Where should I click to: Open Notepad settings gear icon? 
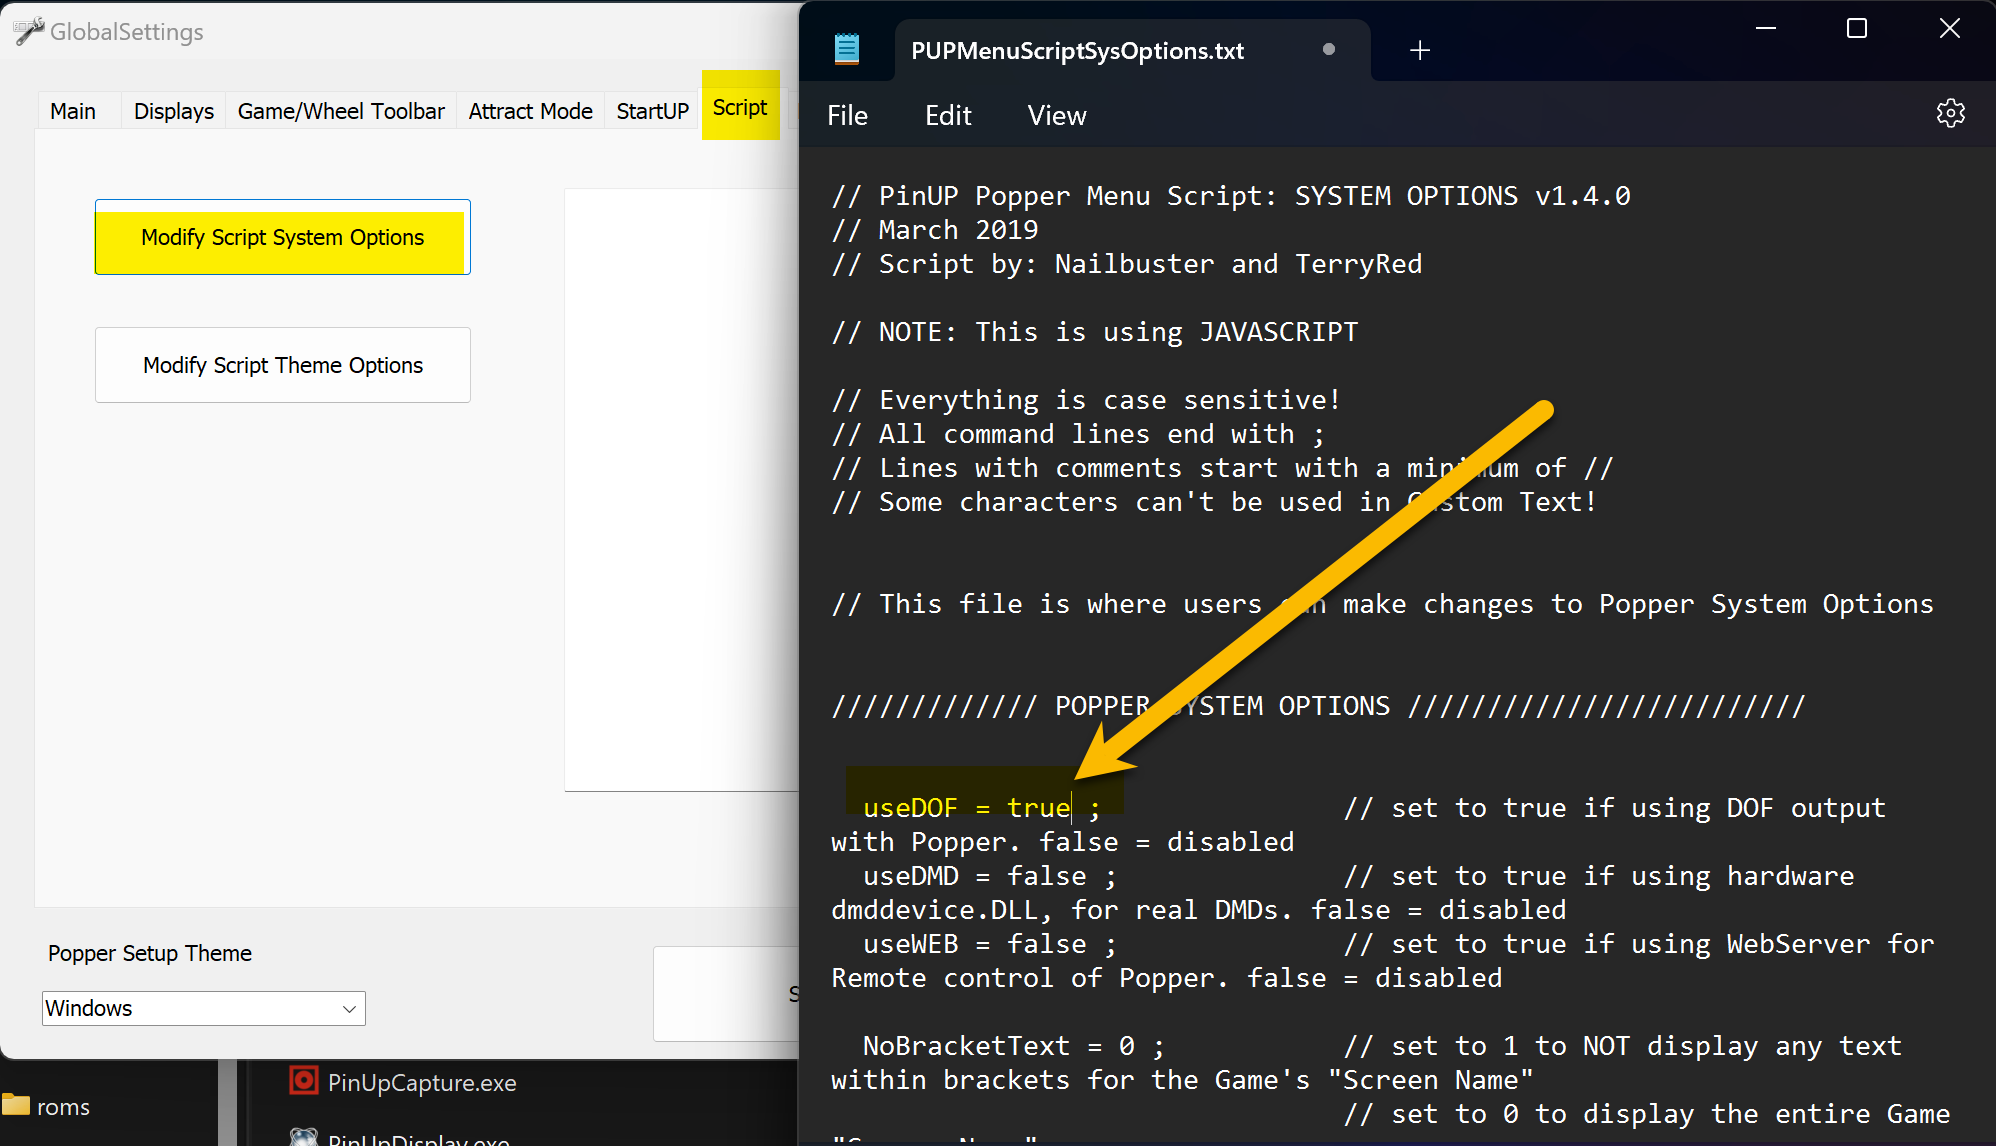1950,113
